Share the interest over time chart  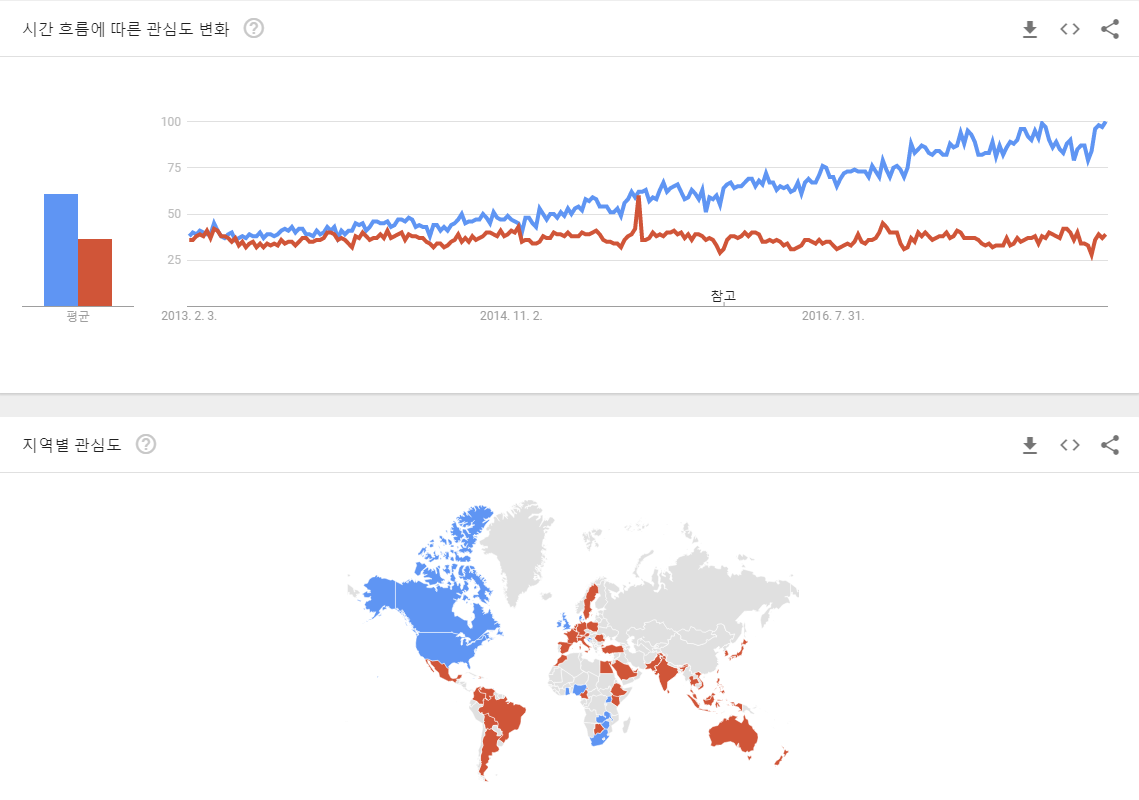1109,29
